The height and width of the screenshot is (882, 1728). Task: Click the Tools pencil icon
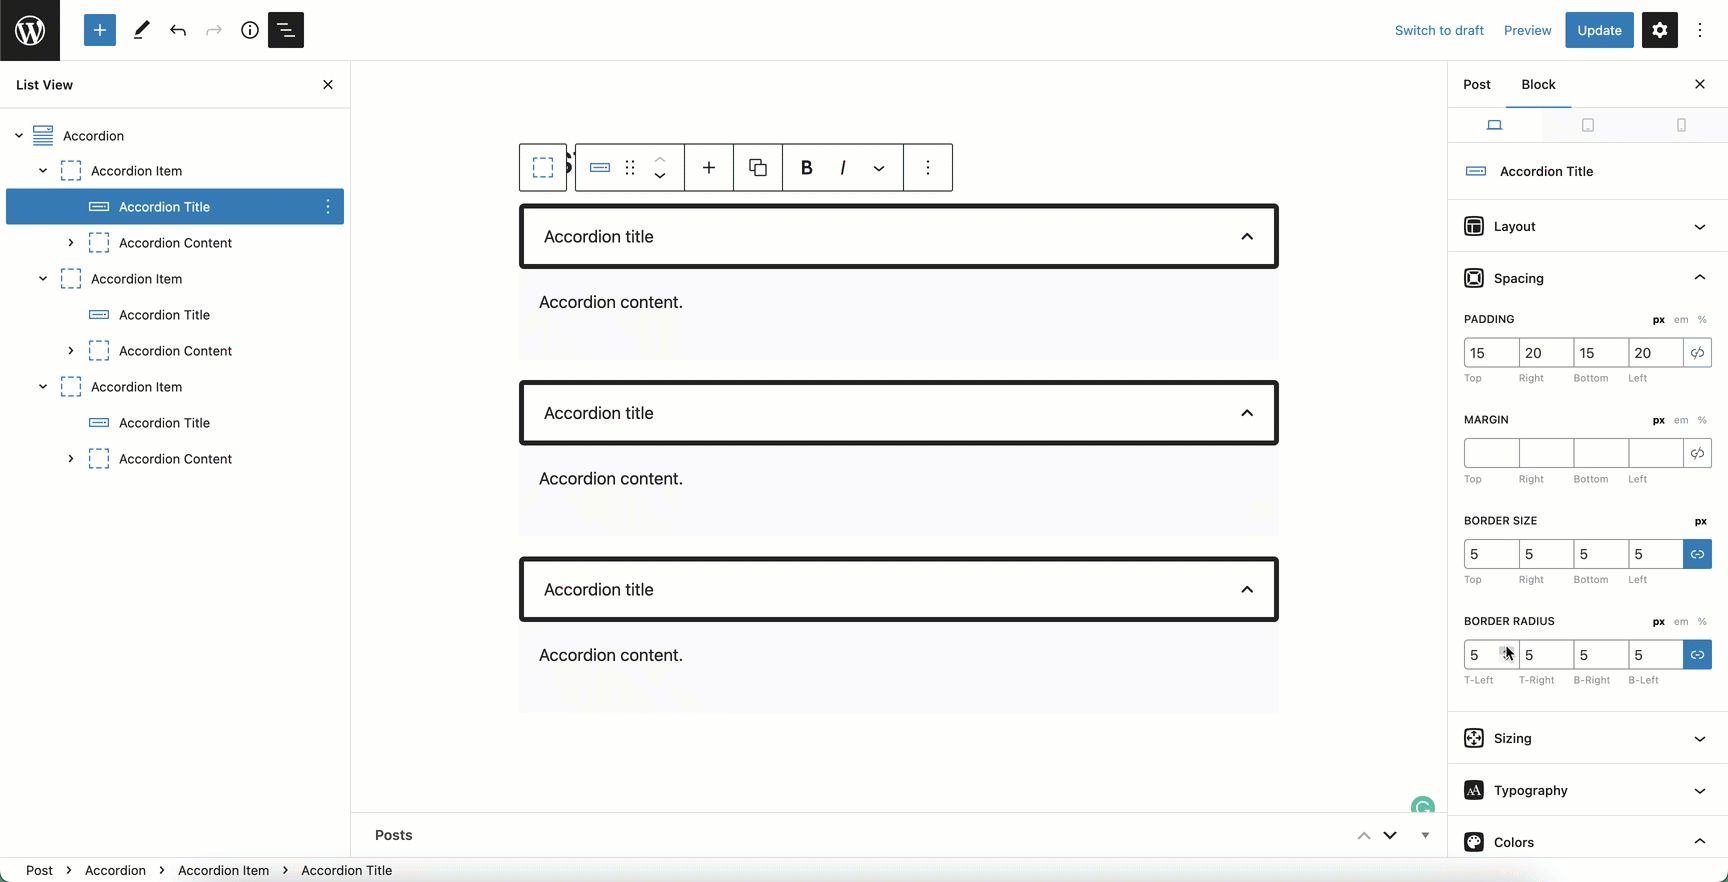coord(141,30)
